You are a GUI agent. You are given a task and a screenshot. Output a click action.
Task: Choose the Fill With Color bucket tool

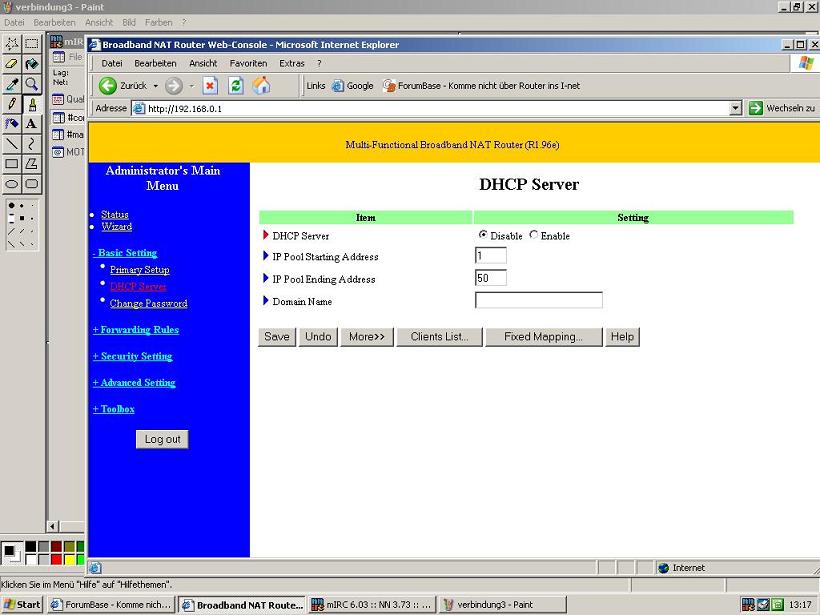32,64
